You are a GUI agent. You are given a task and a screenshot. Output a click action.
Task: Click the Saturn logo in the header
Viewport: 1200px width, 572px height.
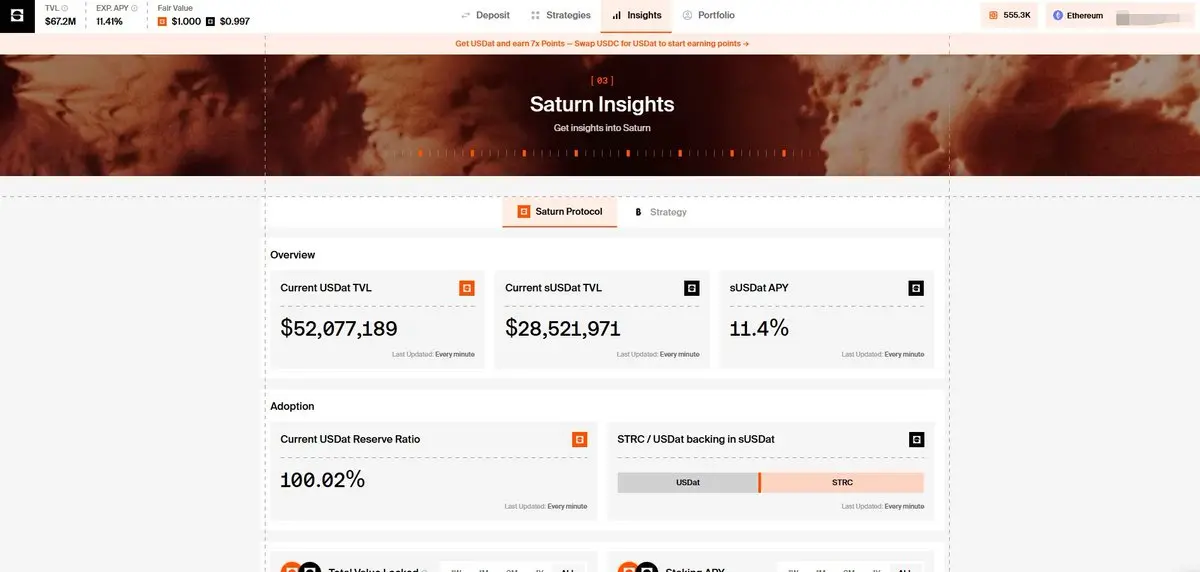(17, 16)
